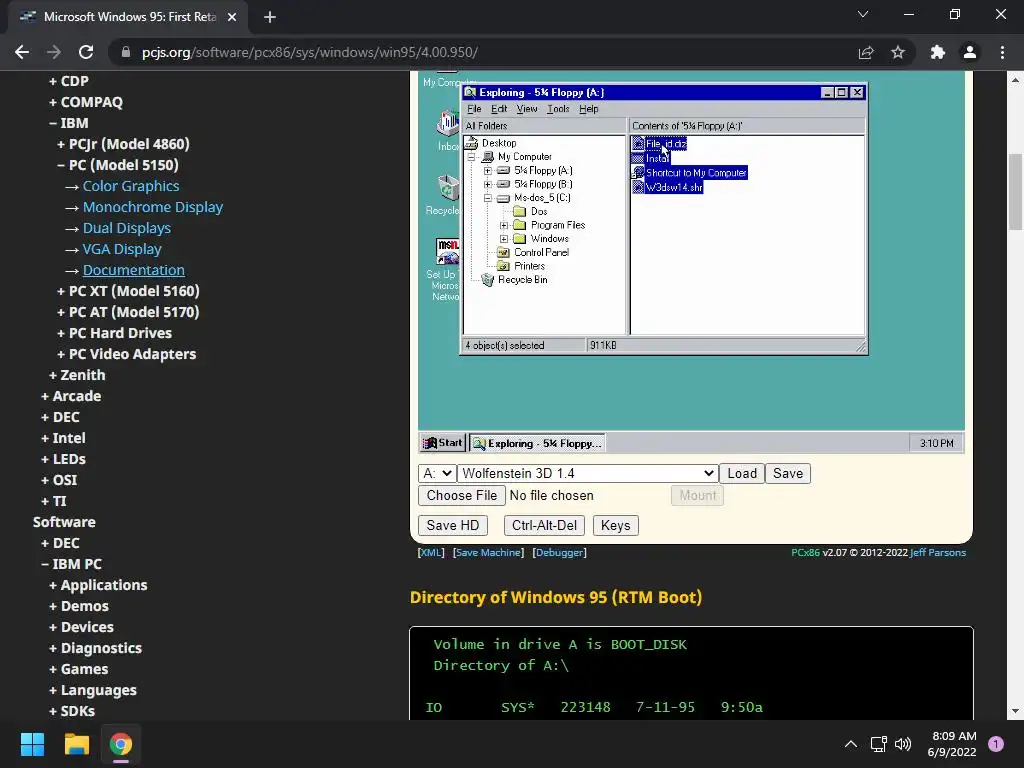Open the Monochrome Display sidebar link
Viewport: 1024px width, 768px height.
tap(153, 207)
